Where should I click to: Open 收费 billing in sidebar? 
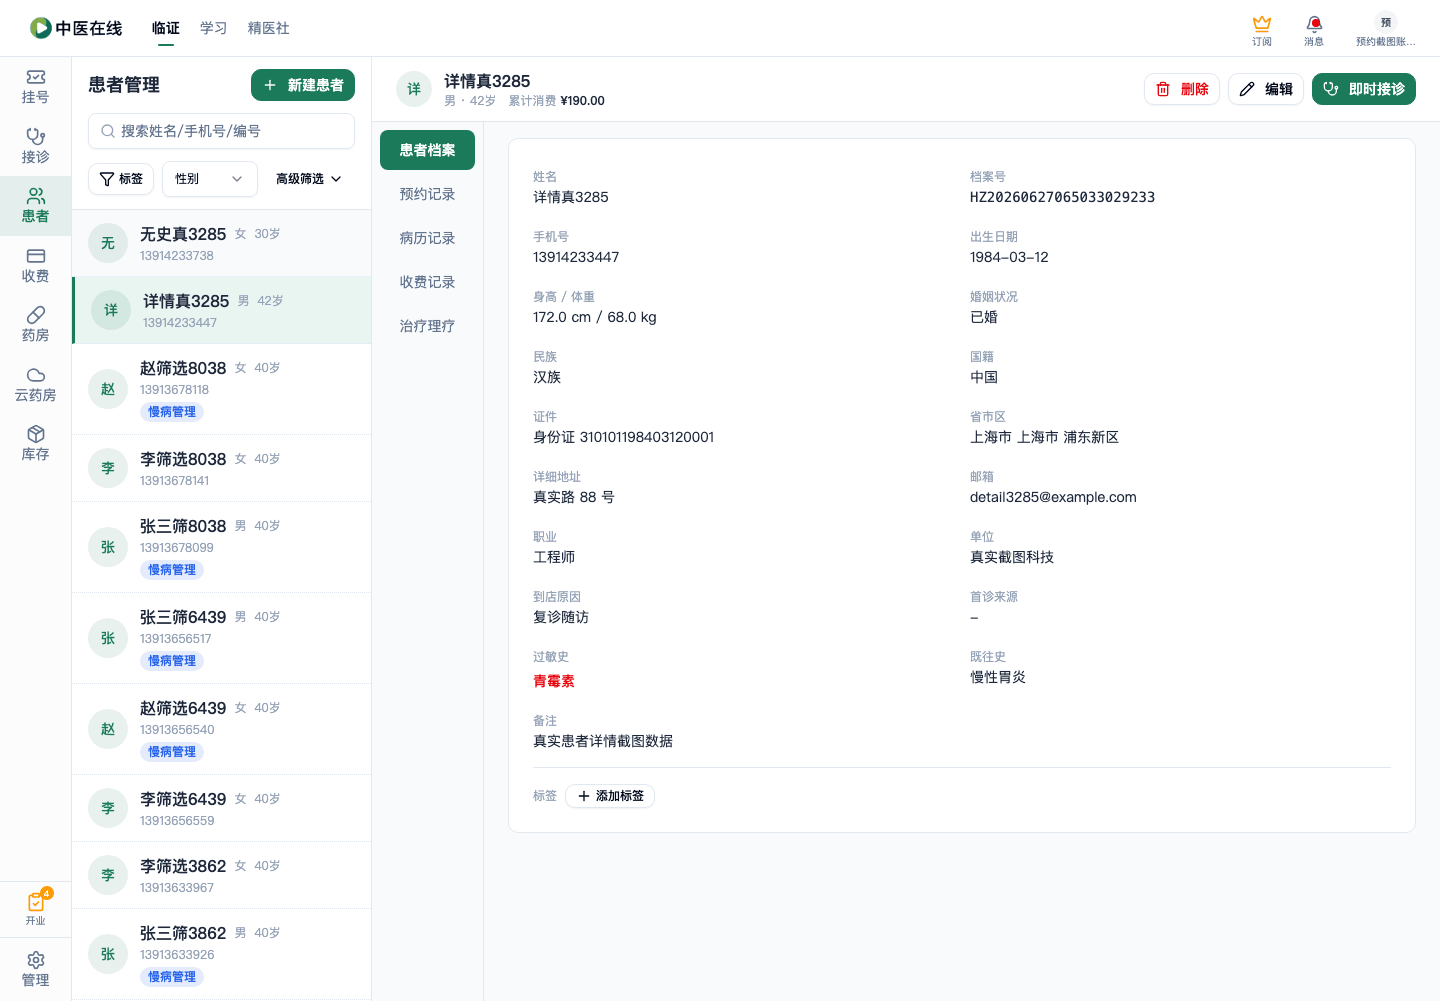coord(35,265)
